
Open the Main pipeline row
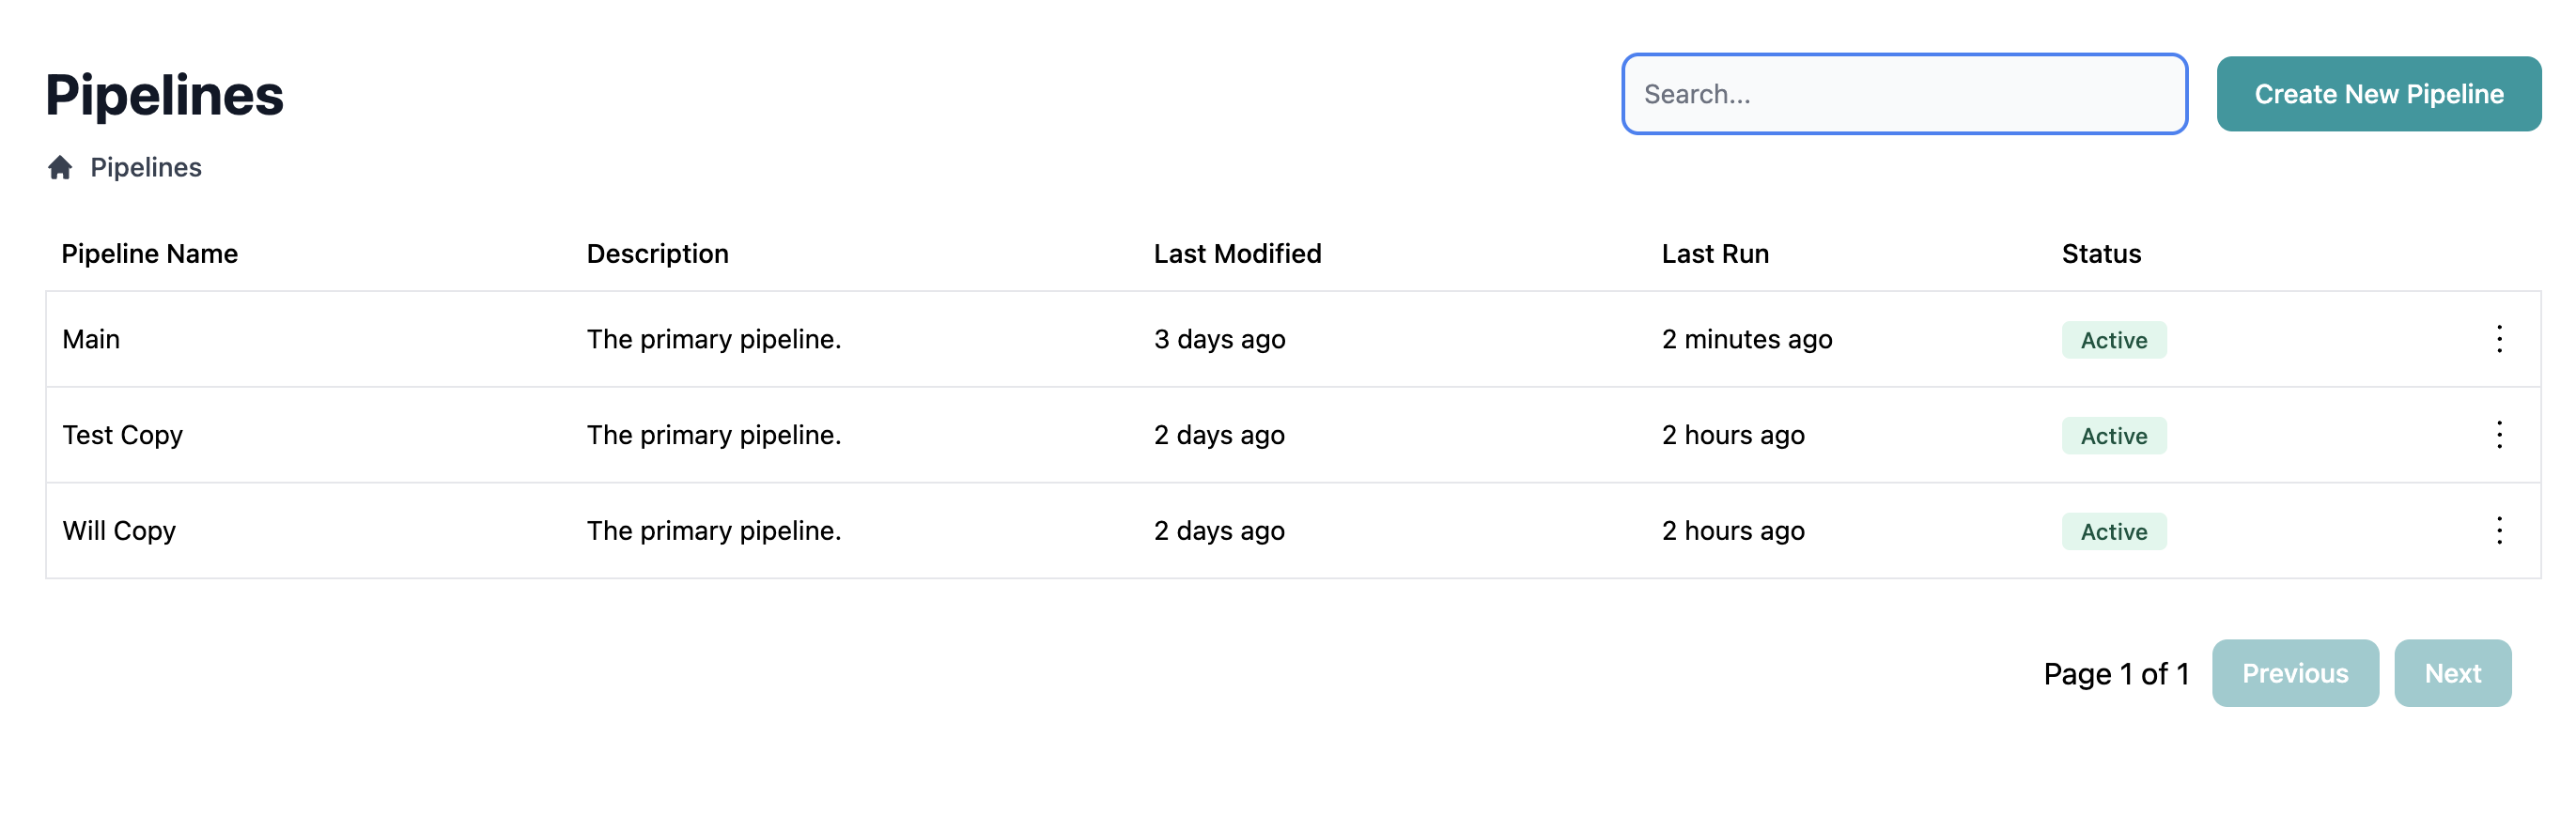point(91,340)
